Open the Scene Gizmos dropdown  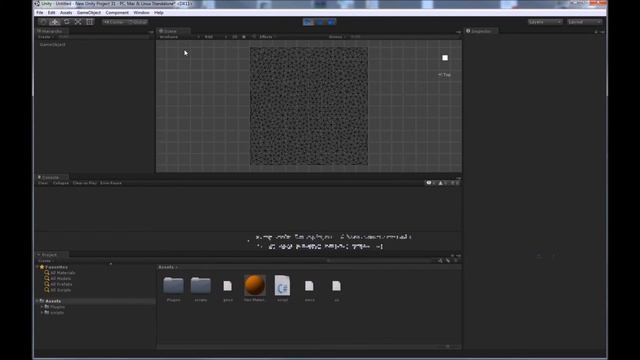[x=337, y=37]
